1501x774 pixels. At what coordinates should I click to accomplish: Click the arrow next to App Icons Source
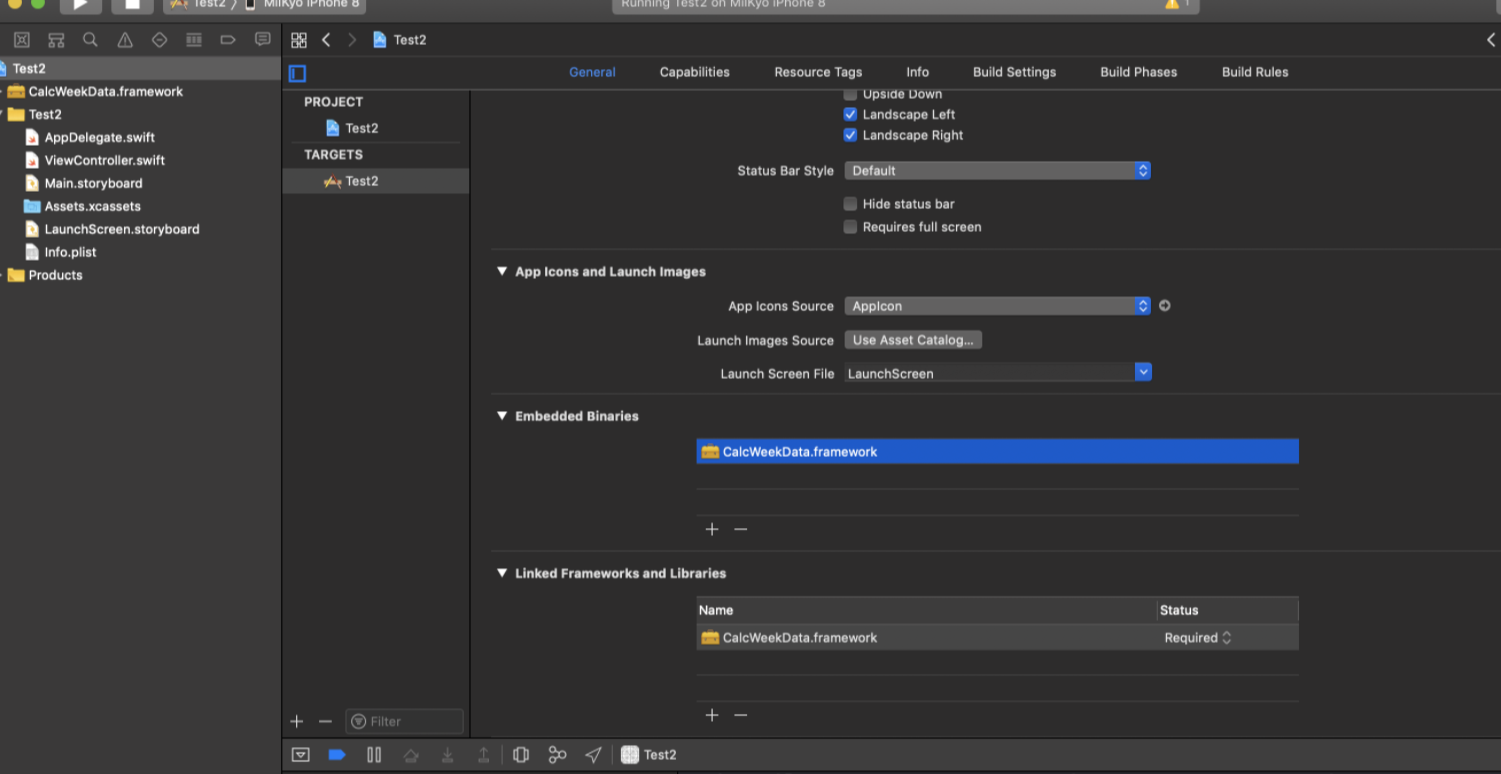click(x=1165, y=306)
